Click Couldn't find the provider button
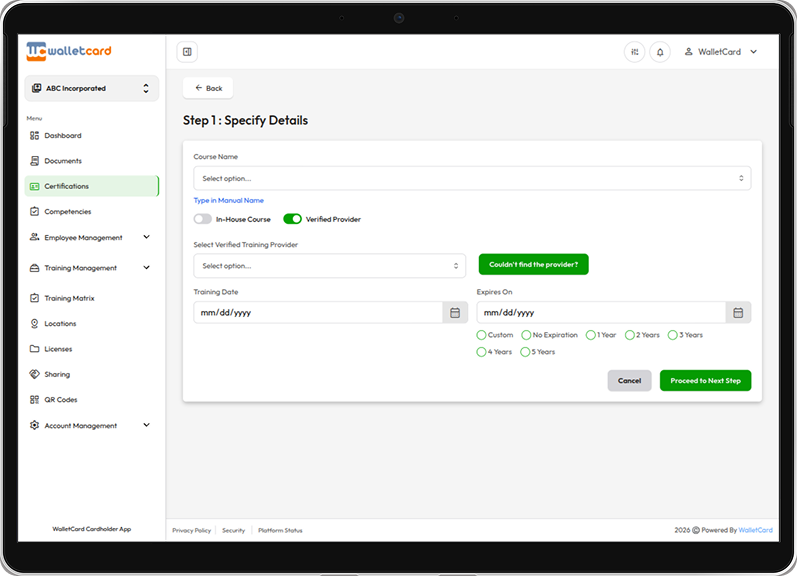This screenshot has height=576, width=797. (533, 264)
